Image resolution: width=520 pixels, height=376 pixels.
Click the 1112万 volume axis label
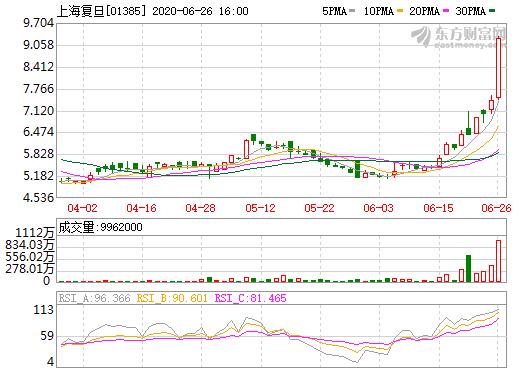[35, 233]
